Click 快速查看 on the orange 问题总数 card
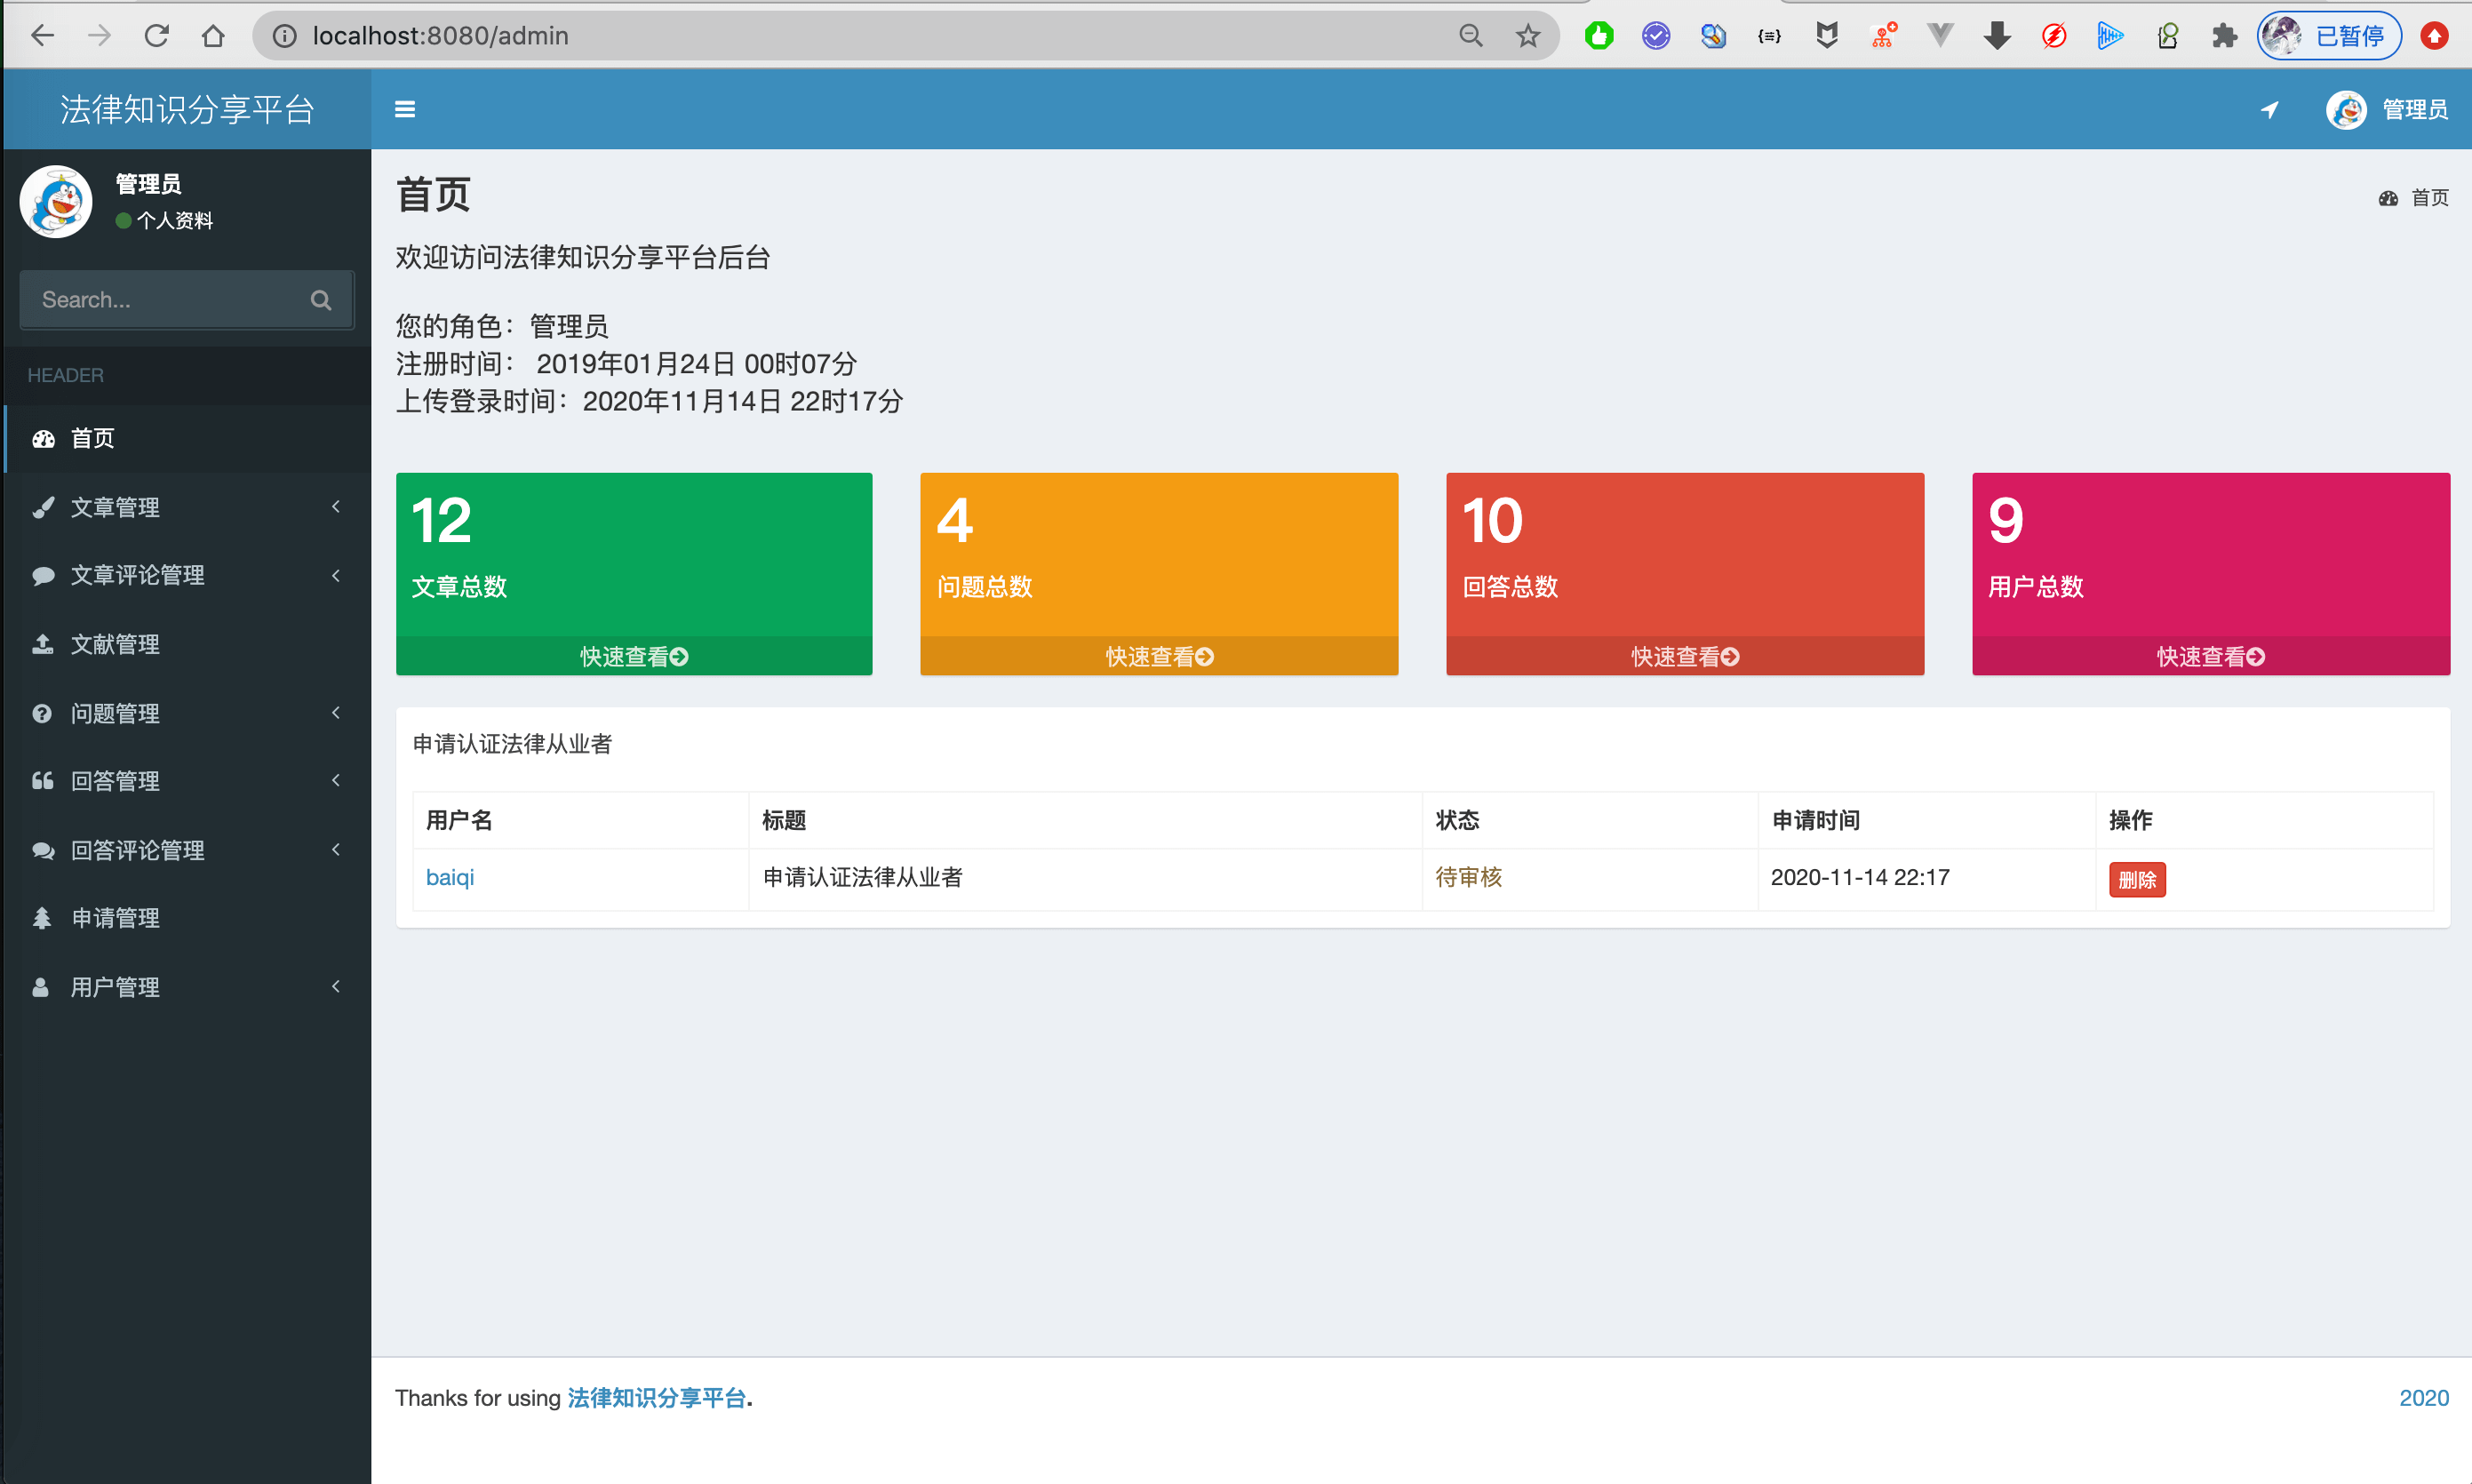The width and height of the screenshot is (2472, 1484). pyautogui.click(x=1158, y=656)
